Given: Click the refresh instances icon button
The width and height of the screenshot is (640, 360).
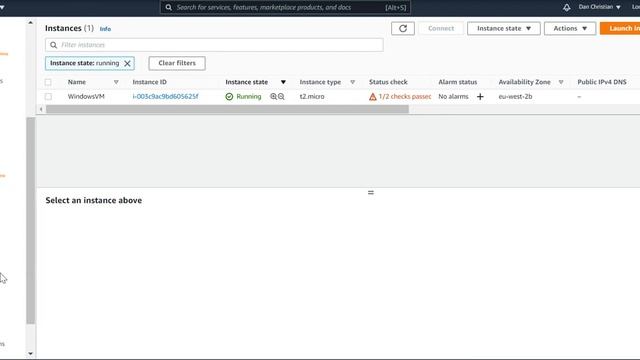Looking at the screenshot, I should [x=403, y=29].
